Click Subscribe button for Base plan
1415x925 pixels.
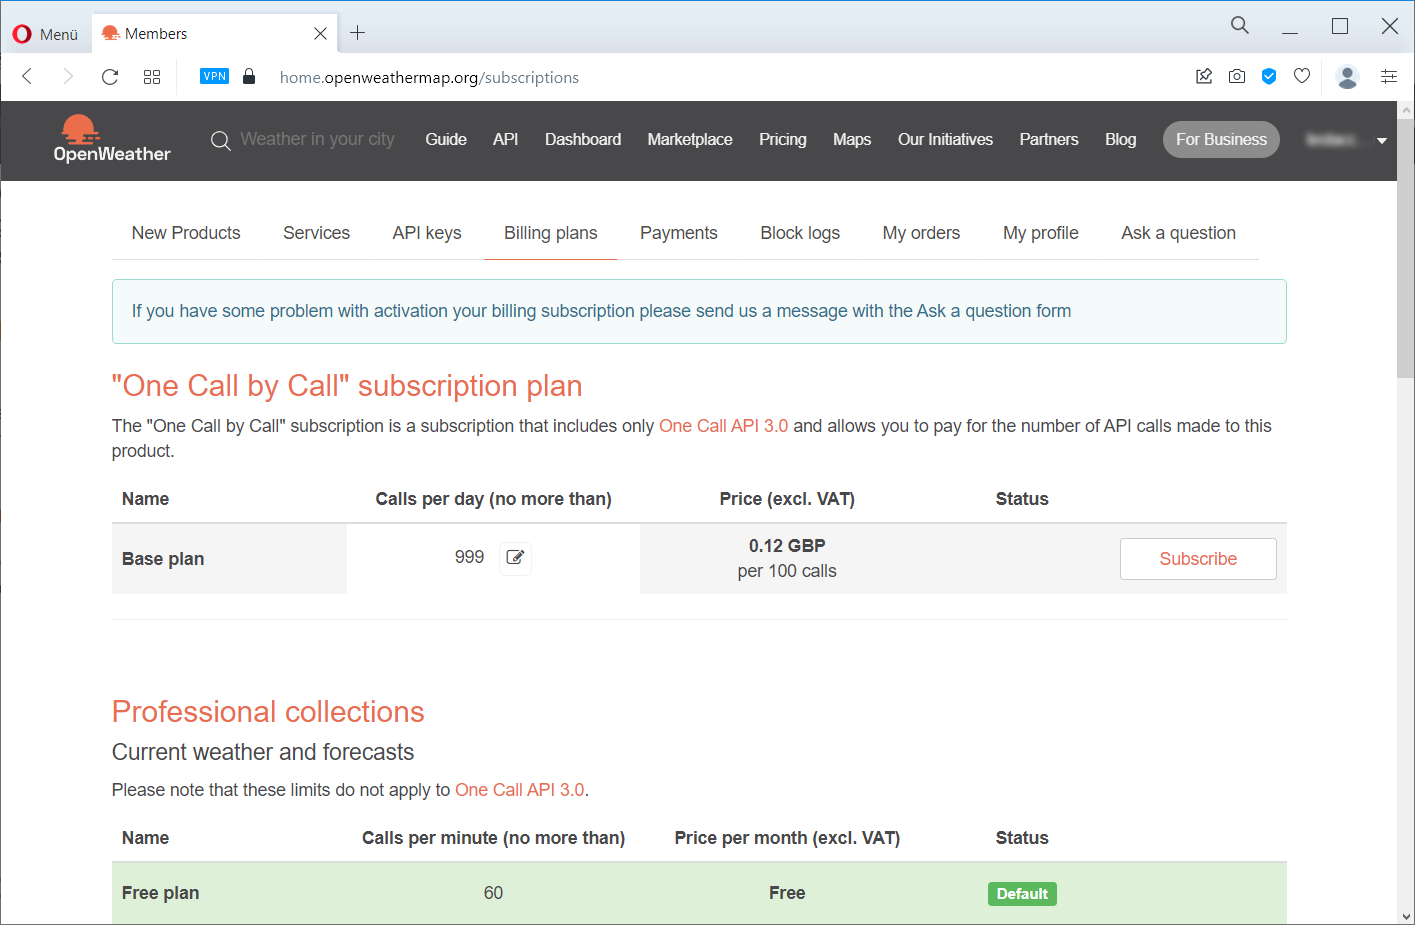1198,559
